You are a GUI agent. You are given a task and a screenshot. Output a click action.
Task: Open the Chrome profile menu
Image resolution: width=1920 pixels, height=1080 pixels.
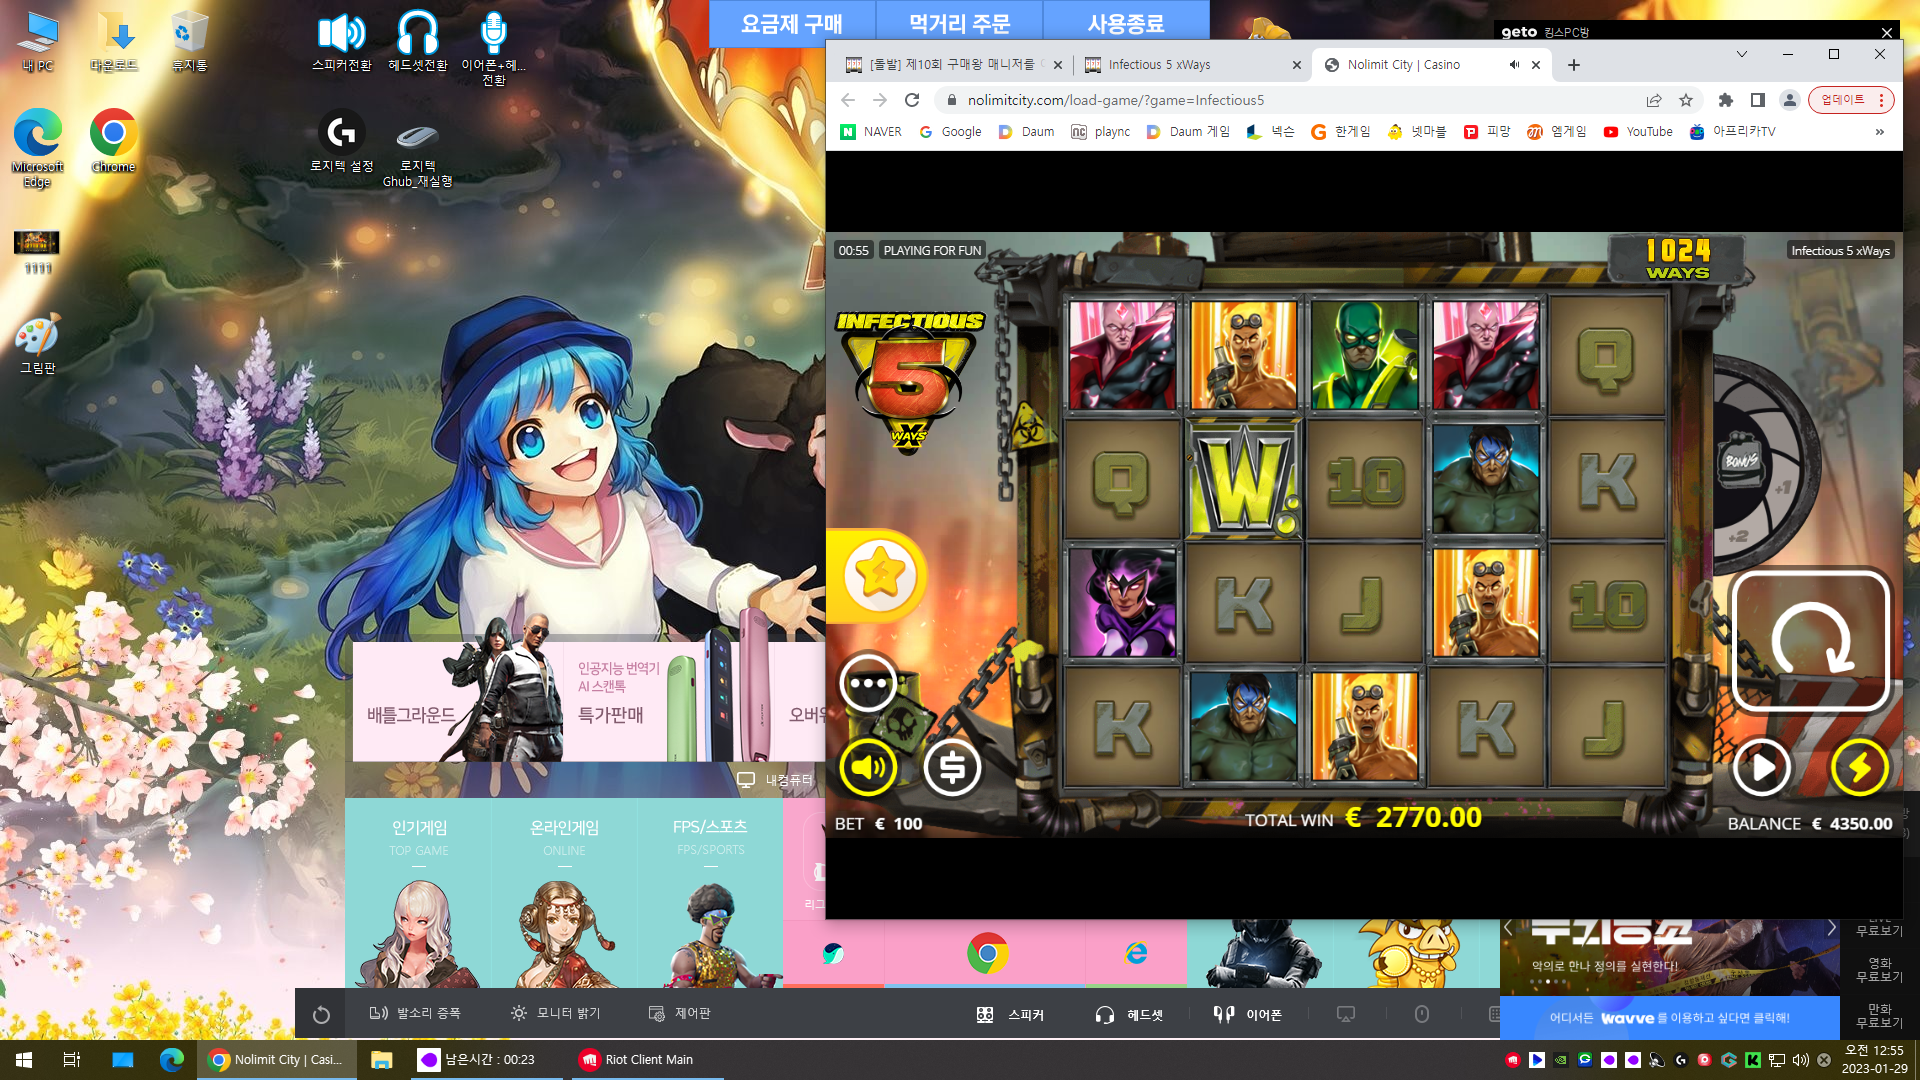(x=1790, y=100)
